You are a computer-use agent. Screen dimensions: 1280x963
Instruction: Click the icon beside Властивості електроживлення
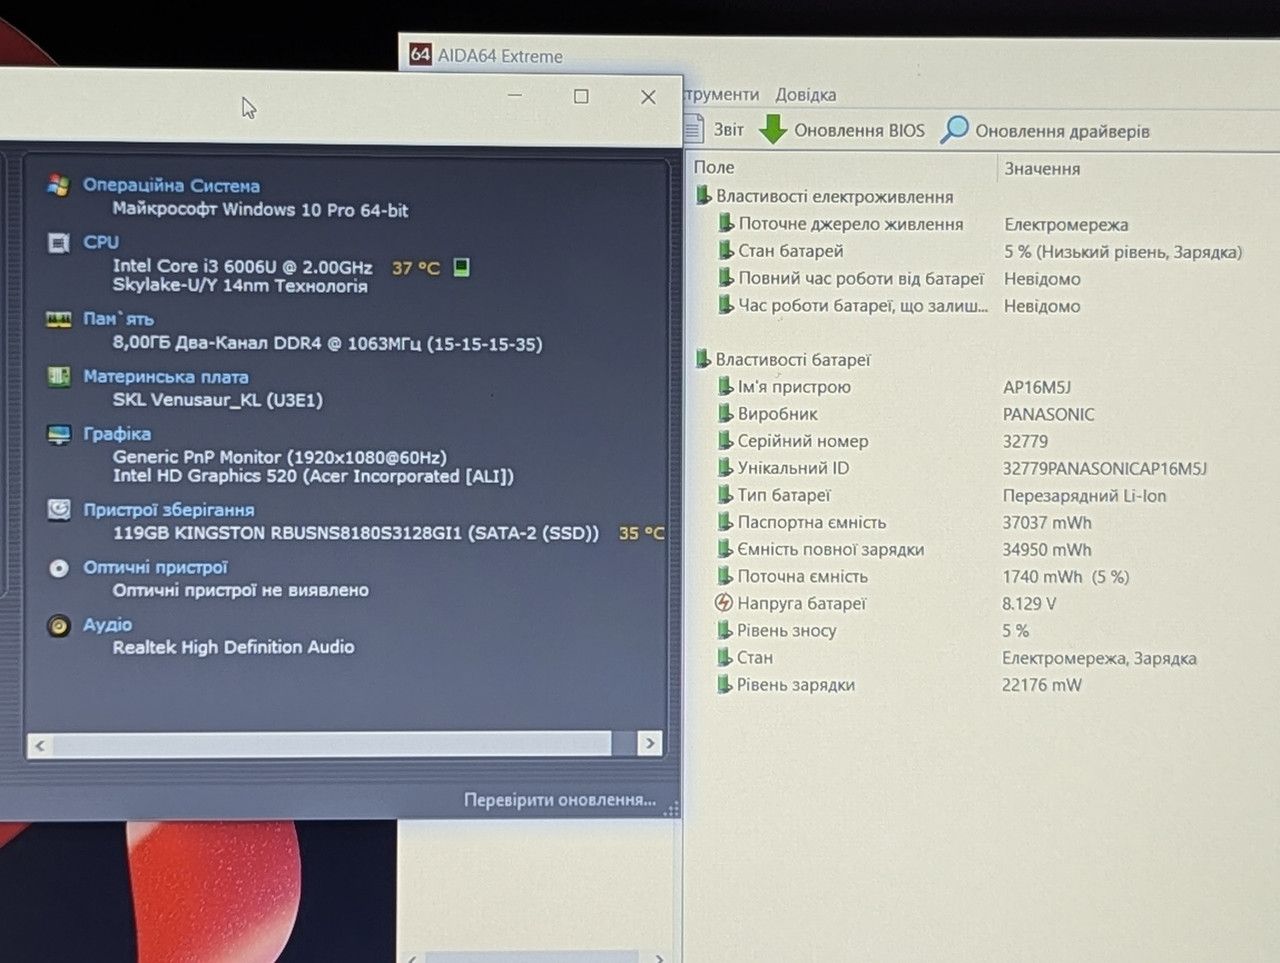tap(704, 195)
